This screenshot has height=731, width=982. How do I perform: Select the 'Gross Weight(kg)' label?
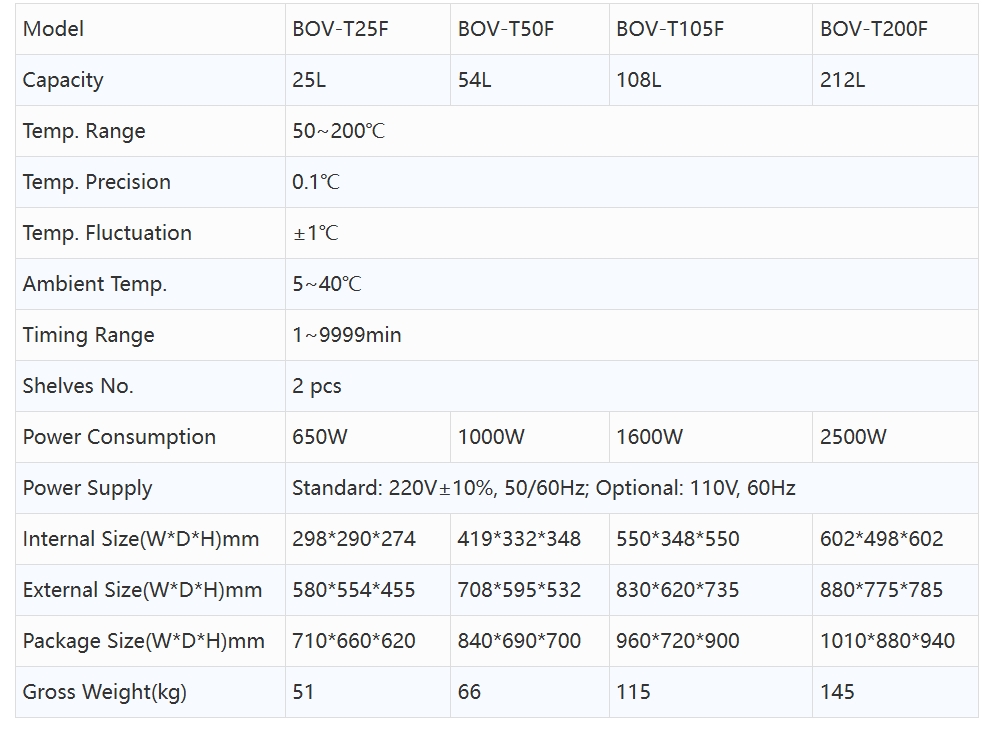pyautogui.click(x=105, y=692)
